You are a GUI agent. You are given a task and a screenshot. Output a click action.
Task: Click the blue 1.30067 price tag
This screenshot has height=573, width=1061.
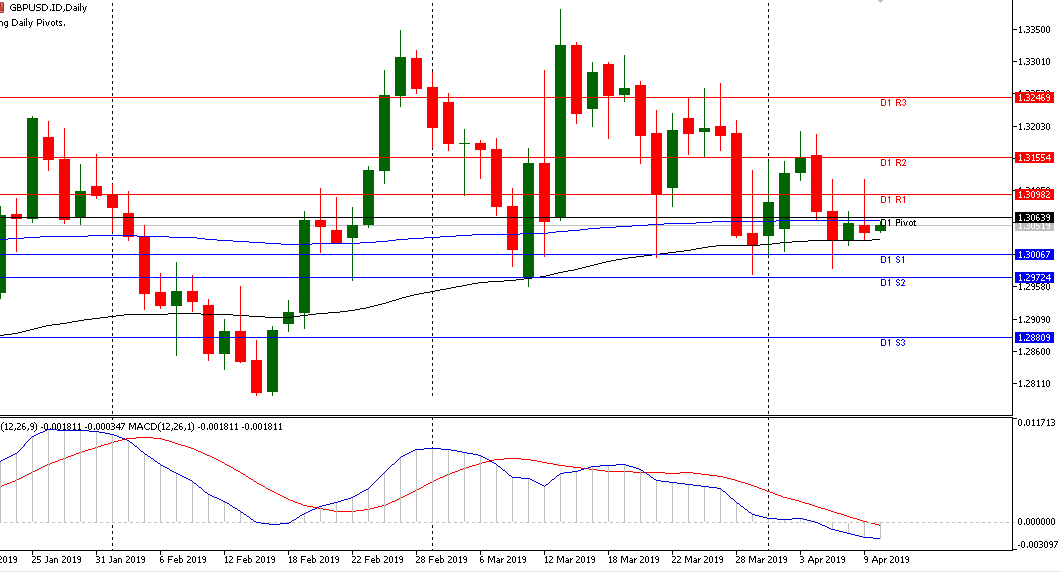1032,255
